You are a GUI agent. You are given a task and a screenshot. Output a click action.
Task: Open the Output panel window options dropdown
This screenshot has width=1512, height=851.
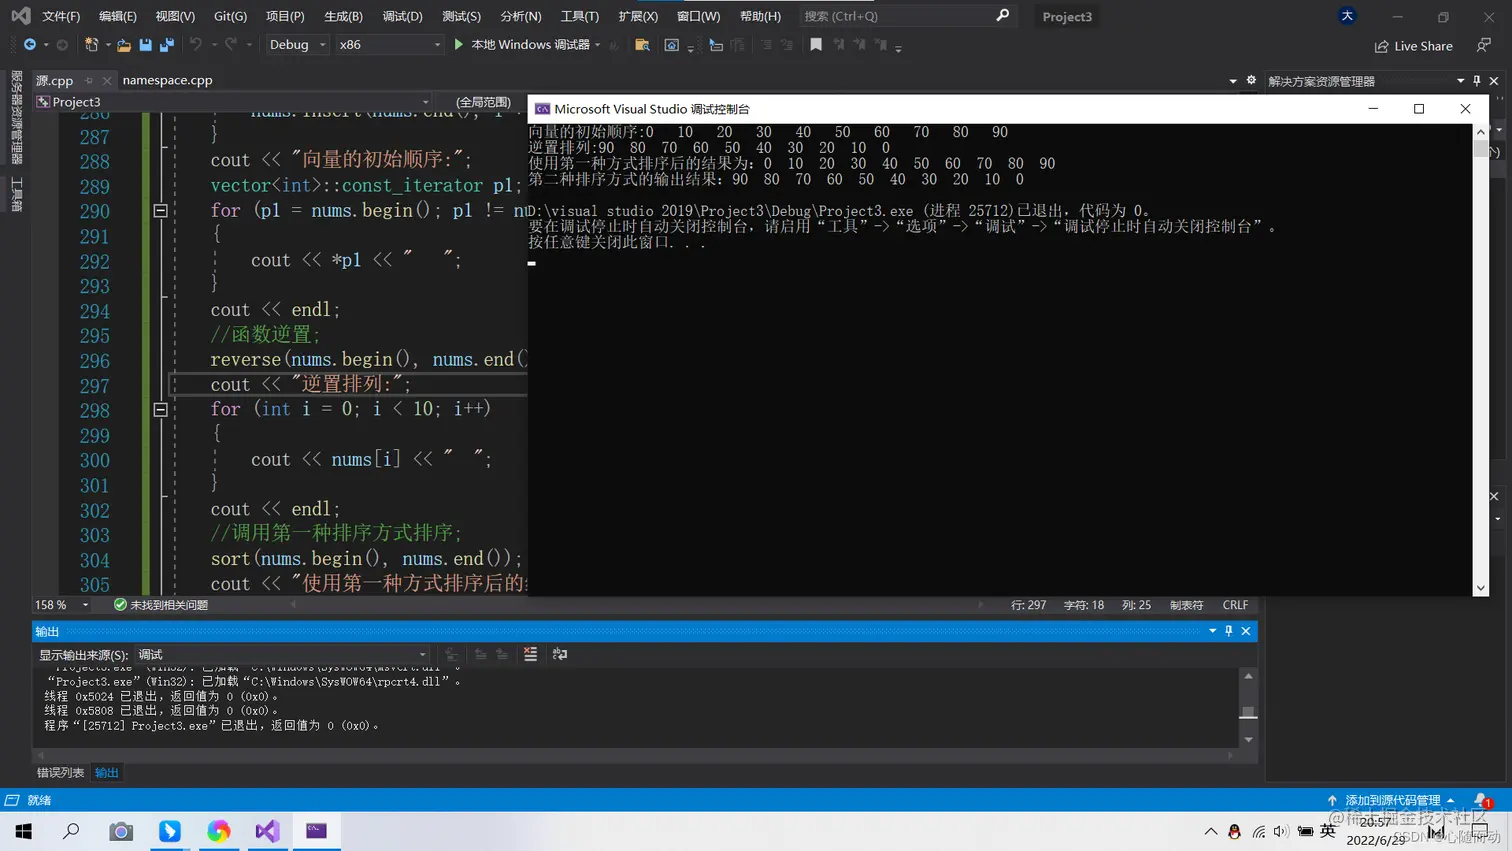tap(1212, 631)
